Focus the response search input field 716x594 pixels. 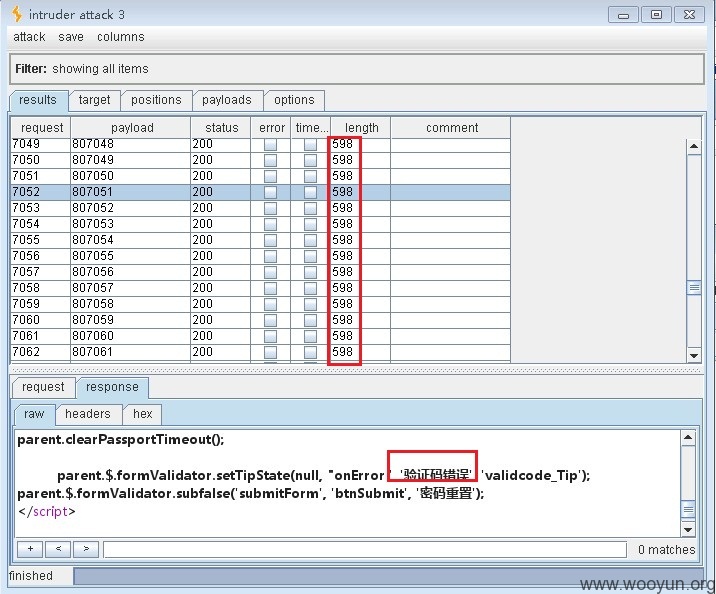coord(365,549)
